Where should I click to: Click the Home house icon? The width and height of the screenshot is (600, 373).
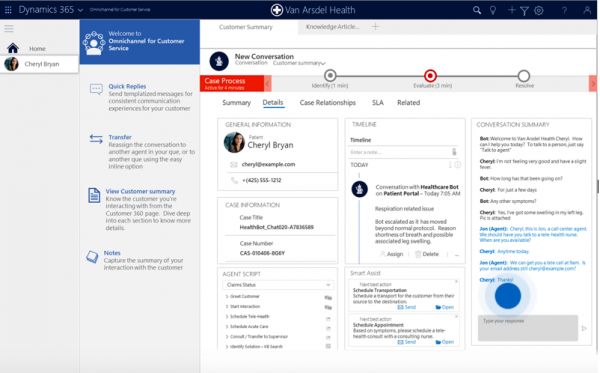[x=13, y=48]
